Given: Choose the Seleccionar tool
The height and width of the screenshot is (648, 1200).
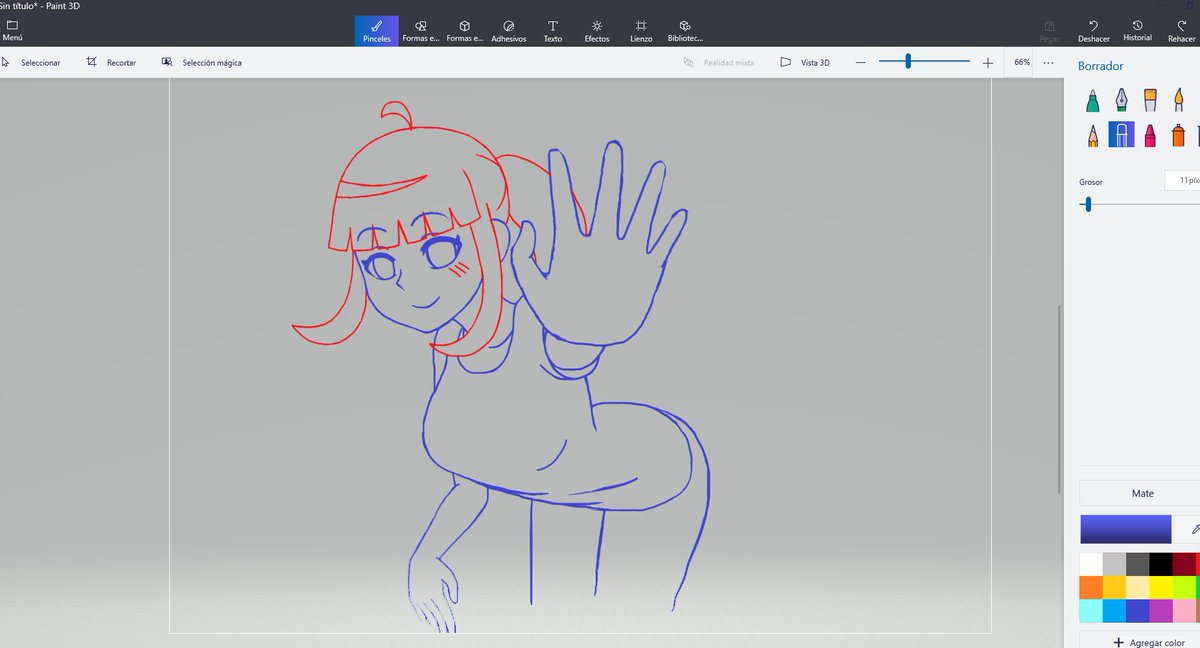Looking at the screenshot, I should [x=32, y=62].
